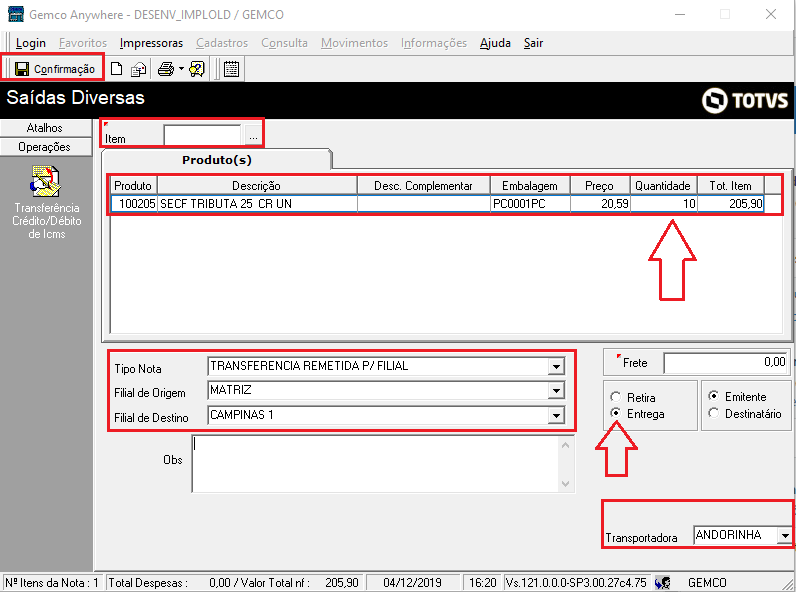This screenshot has height=592, width=796.
Task: Click the GEMCO text in status bar
Action: coord(707,582)
